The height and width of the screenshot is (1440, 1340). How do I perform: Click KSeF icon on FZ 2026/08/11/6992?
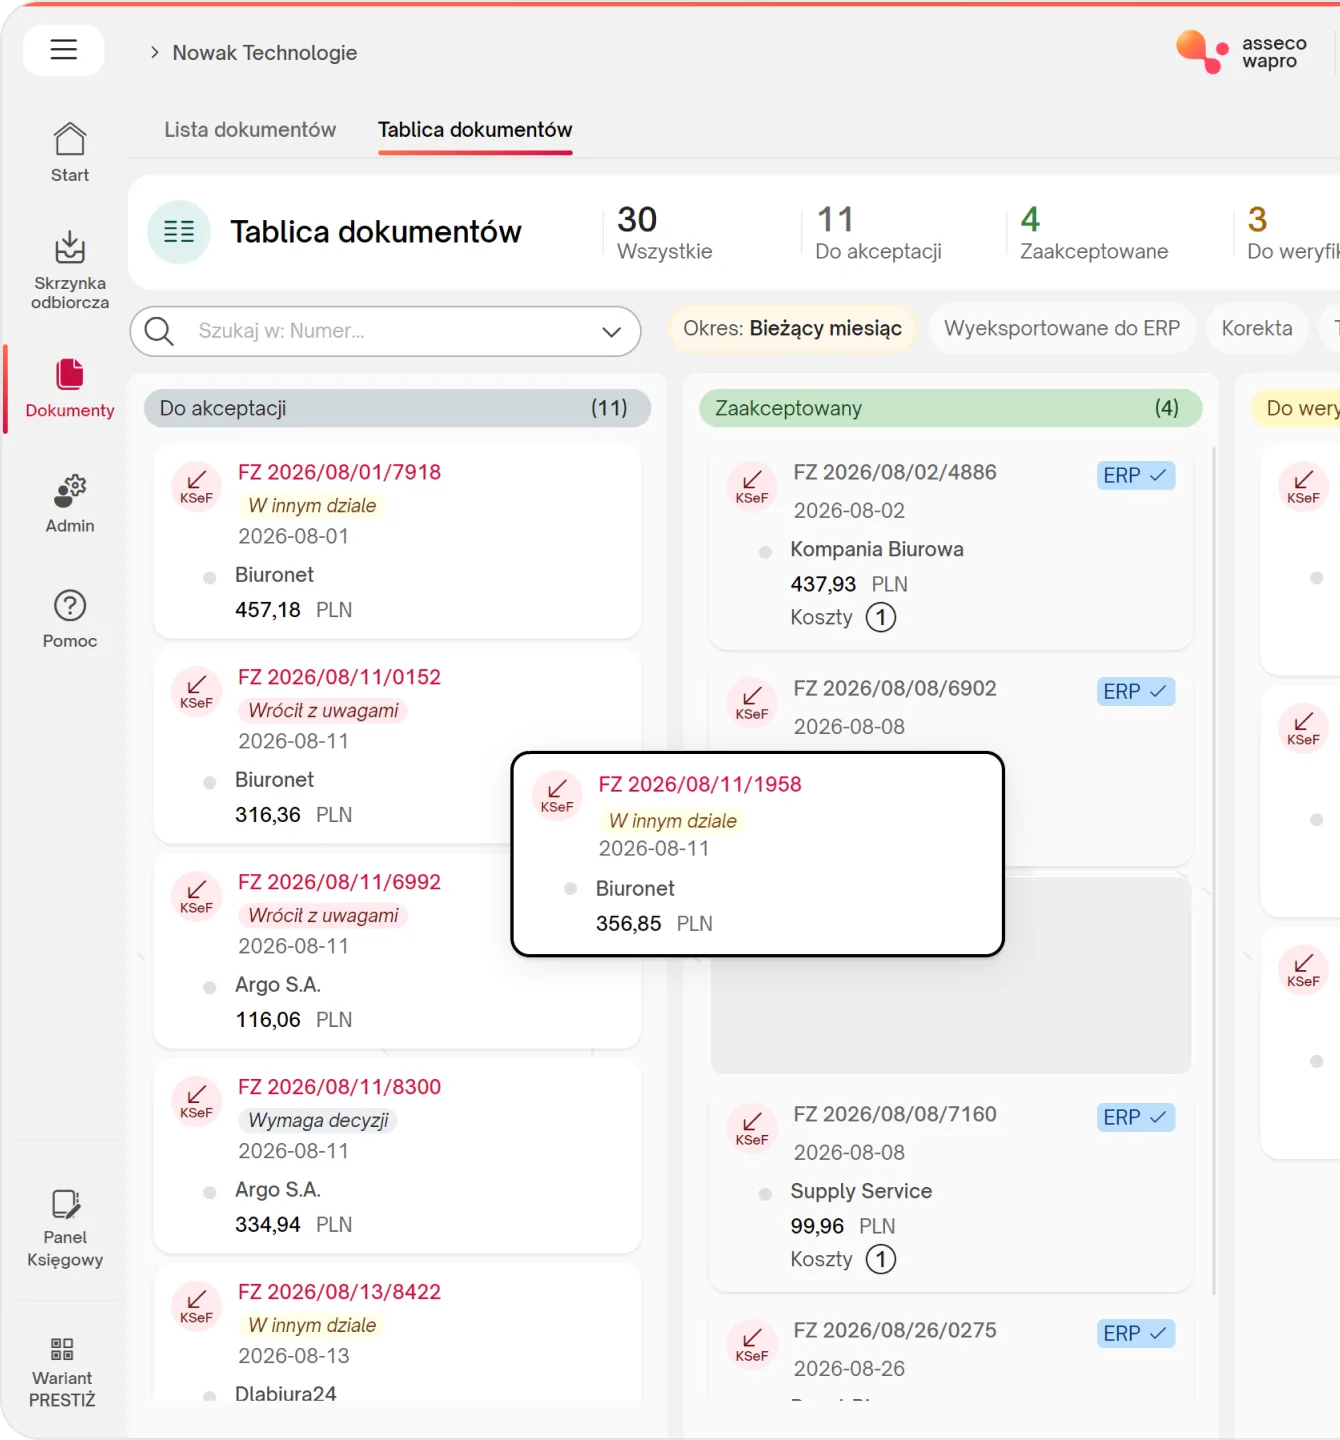coord(196,896)
